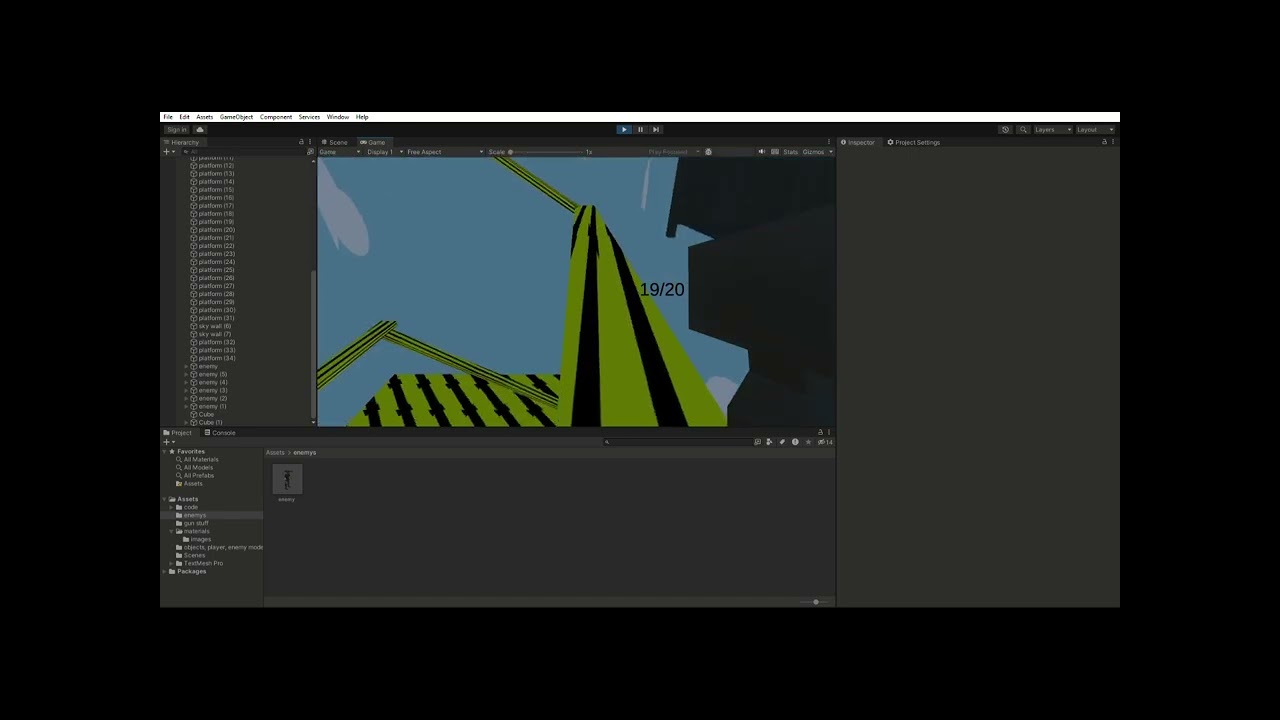This screenshot has width=1280, height=720.
Task: Open the Component menu
Action: pos(276,117)
